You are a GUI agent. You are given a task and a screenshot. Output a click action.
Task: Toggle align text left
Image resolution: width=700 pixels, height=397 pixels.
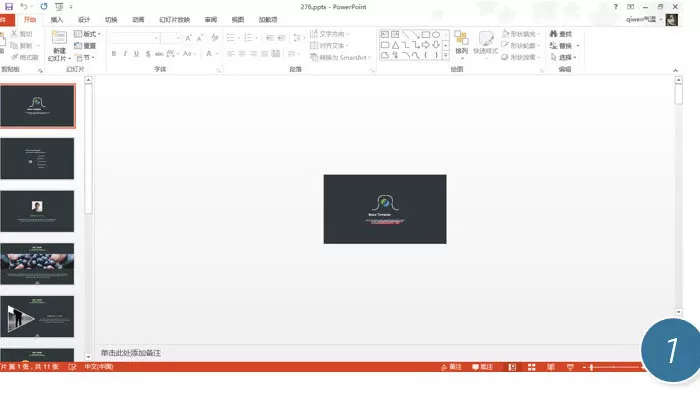(231, 54)
